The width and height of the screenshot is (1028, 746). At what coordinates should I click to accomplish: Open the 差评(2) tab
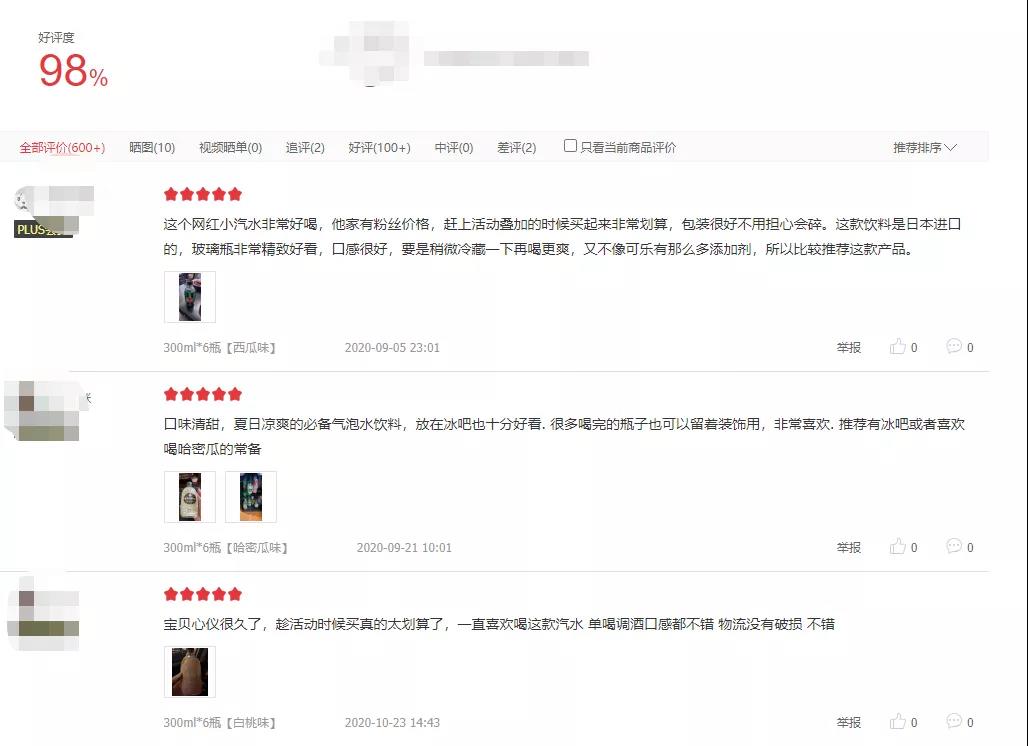(517, 147)
